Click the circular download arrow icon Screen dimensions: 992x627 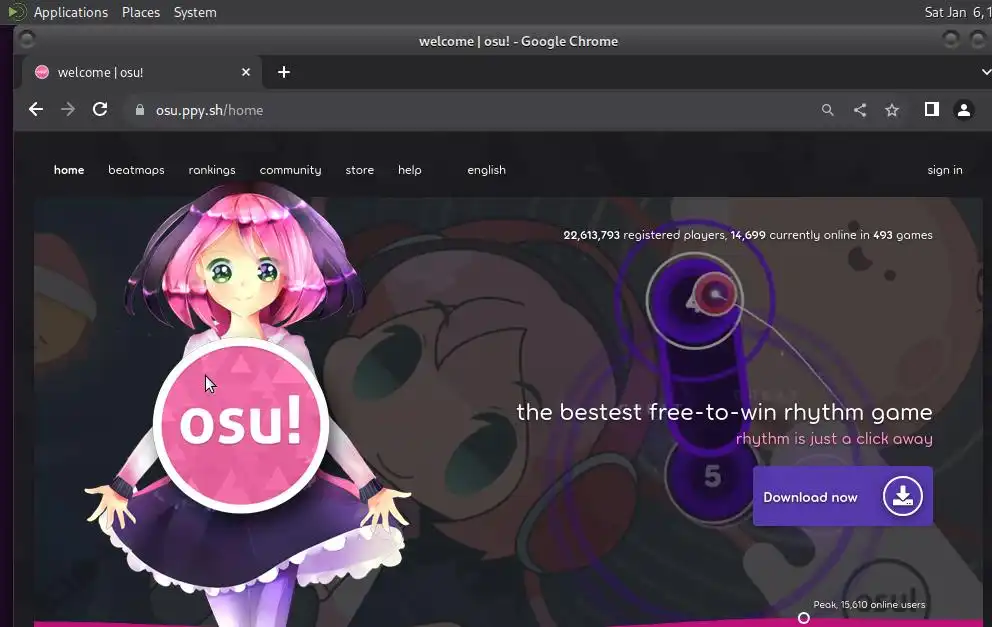point(903,496)
